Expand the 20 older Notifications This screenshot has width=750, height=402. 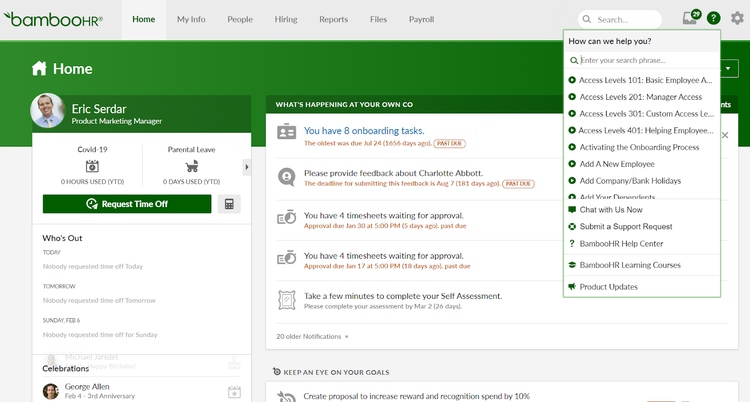[x=310, y=336]
